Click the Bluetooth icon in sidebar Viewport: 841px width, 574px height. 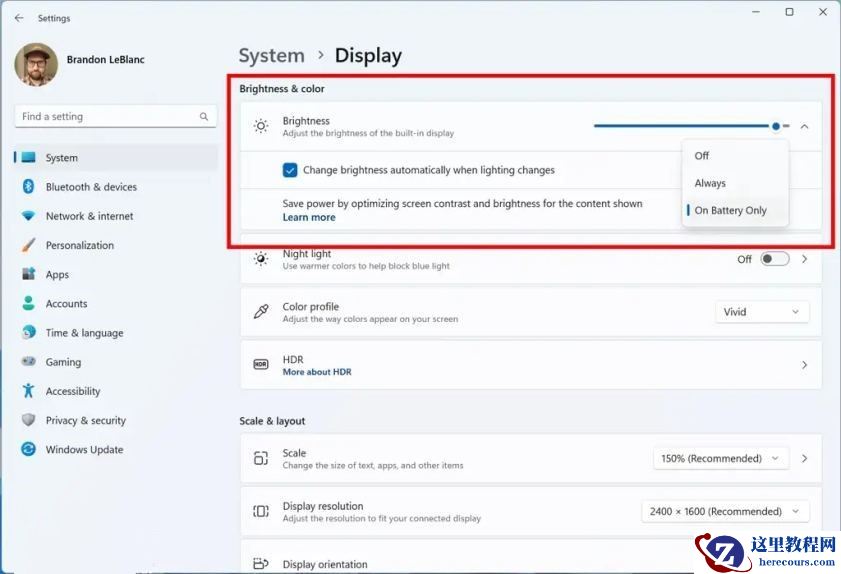pyautogui.click(x=28, y=187)
